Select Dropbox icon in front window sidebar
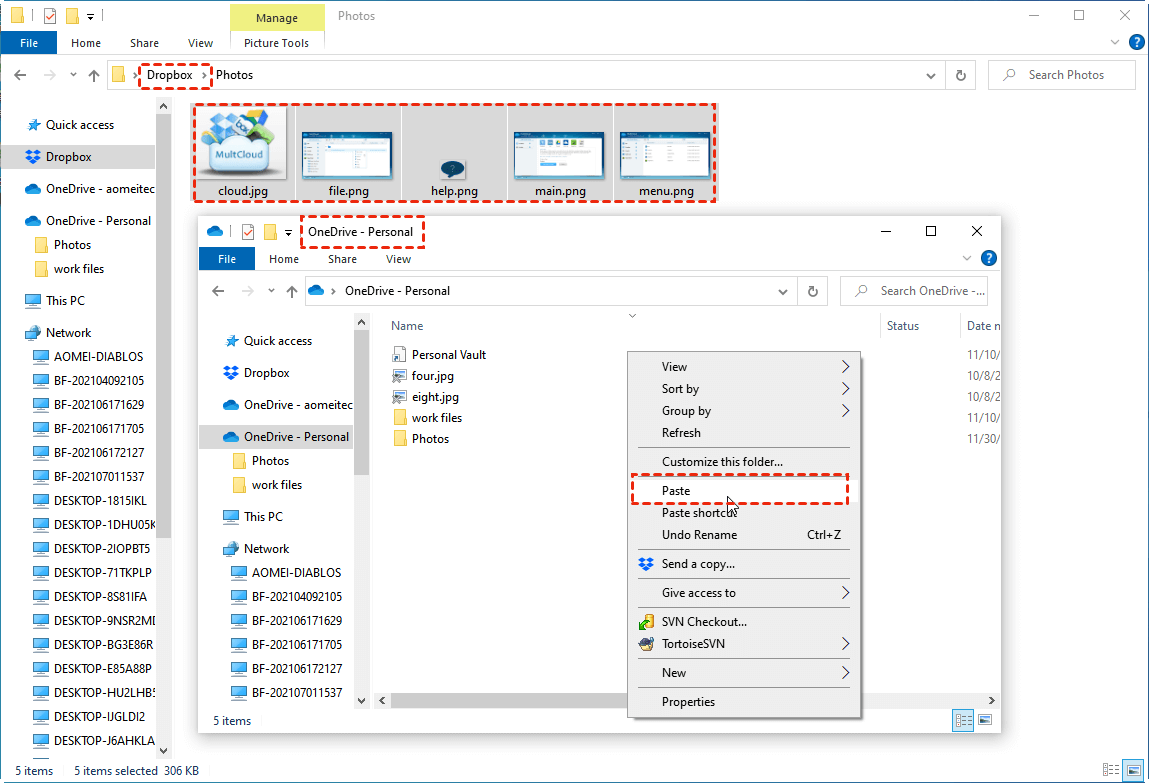Screen dimensions: 1149x783 230,373
